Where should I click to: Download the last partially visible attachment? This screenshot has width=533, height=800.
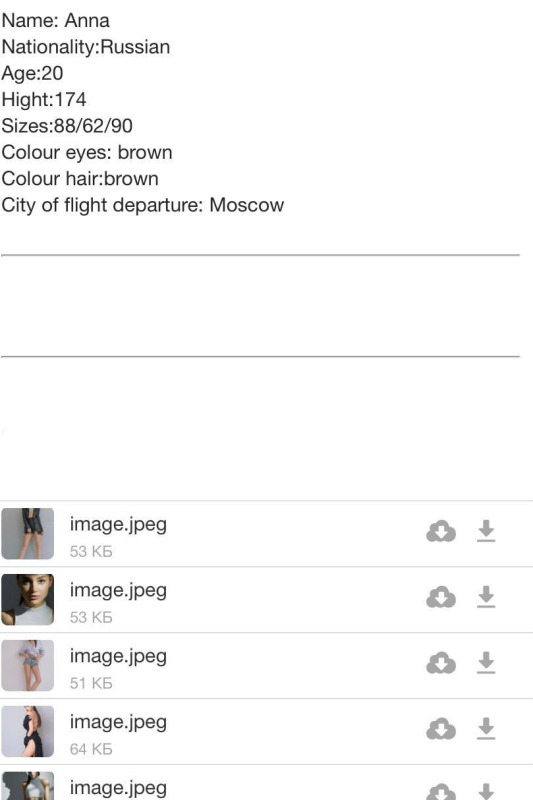coord(486,791)
